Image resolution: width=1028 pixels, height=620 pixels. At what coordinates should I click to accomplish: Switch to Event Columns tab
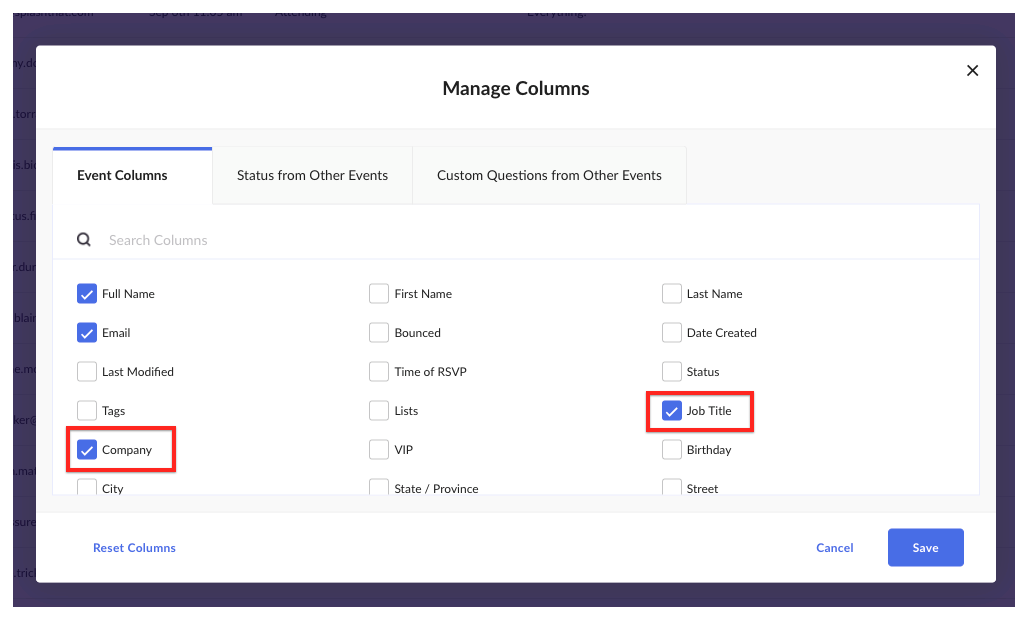click(132, 176)
